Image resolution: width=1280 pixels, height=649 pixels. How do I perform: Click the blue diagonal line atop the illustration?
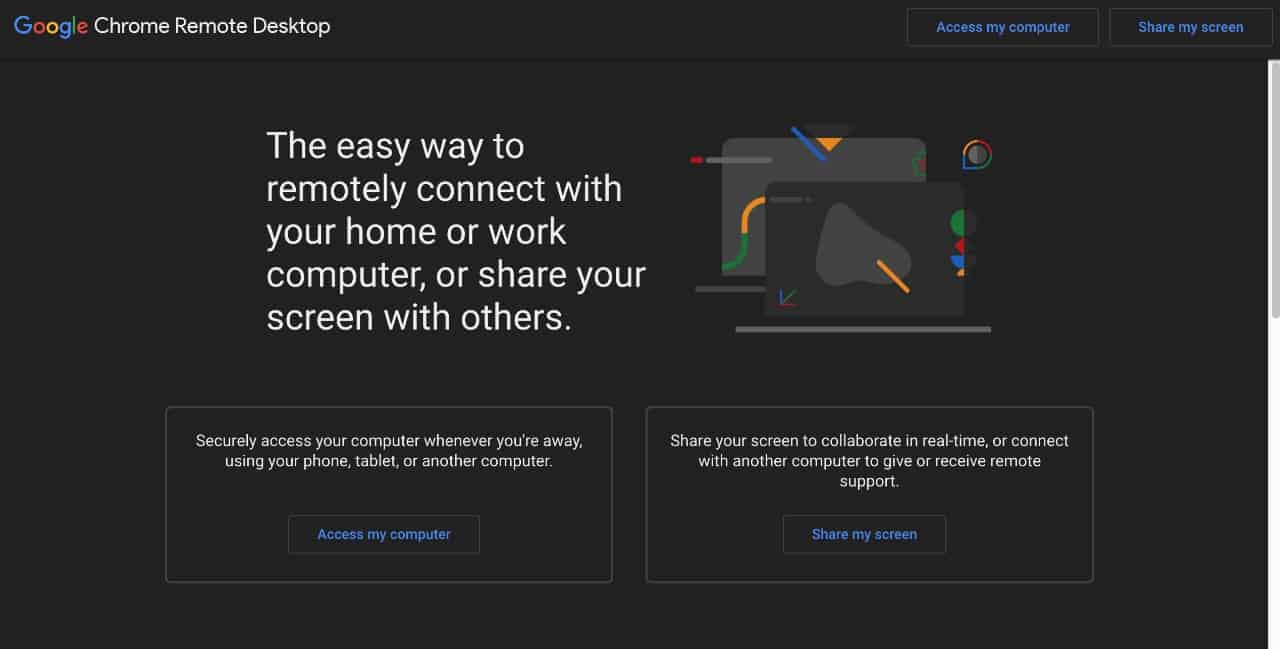(x=808, y=143)
